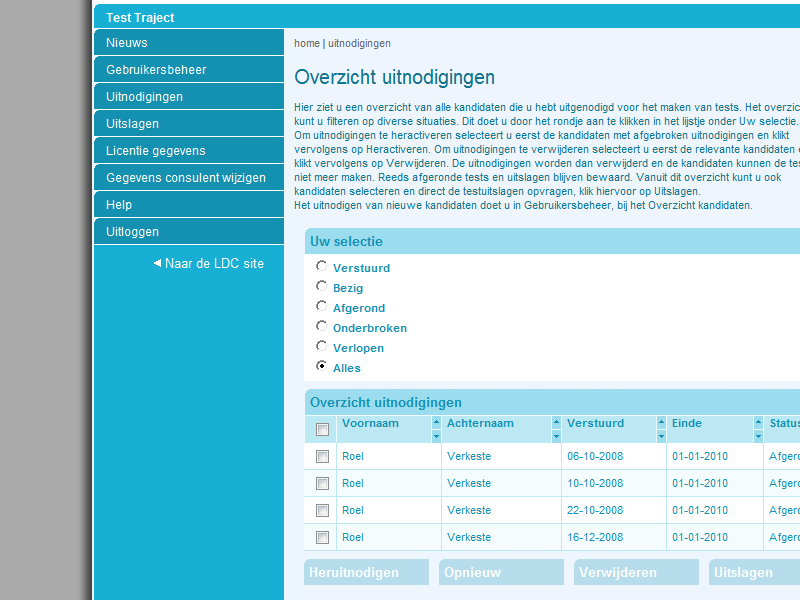Check the row sent on 10-10-2008
Viewport: 800px width, 600px height.
click(x=322, y=483)
